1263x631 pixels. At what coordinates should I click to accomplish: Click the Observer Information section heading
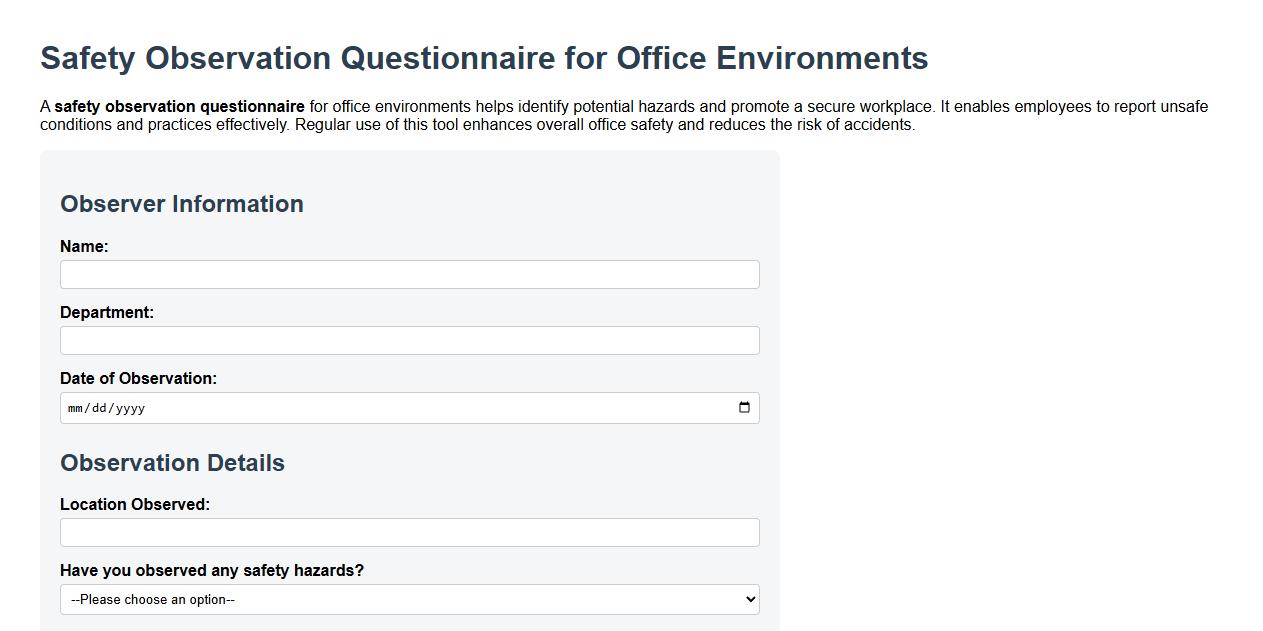(x=182, y=204)
